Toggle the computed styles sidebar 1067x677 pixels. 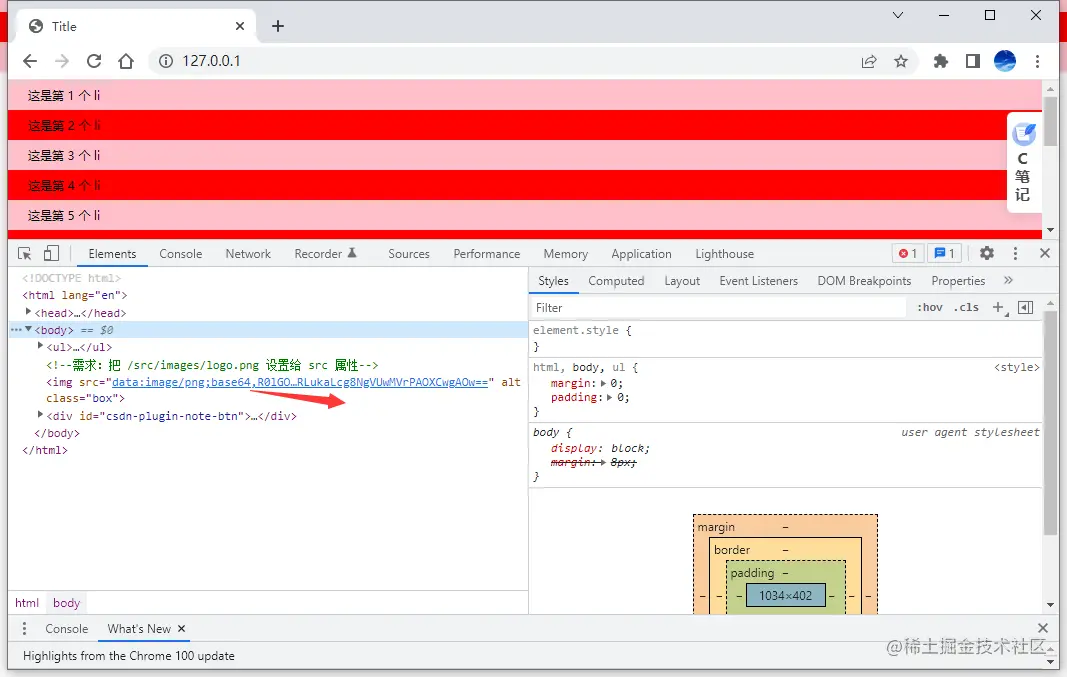coord(1025,308)
